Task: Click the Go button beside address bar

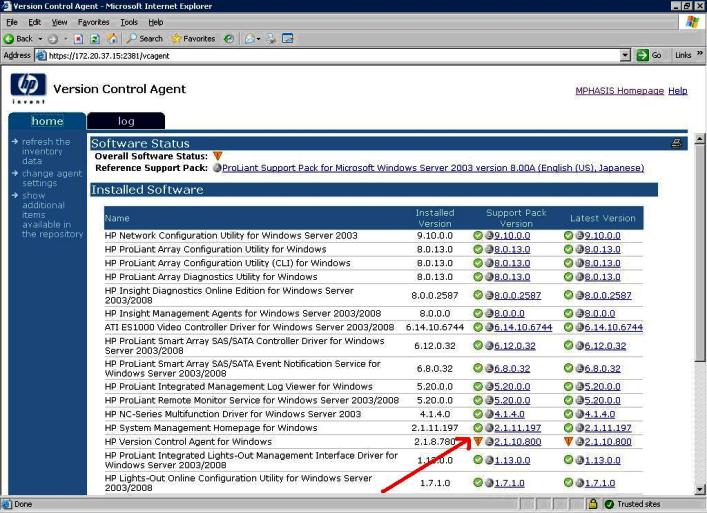Action: 650,55
